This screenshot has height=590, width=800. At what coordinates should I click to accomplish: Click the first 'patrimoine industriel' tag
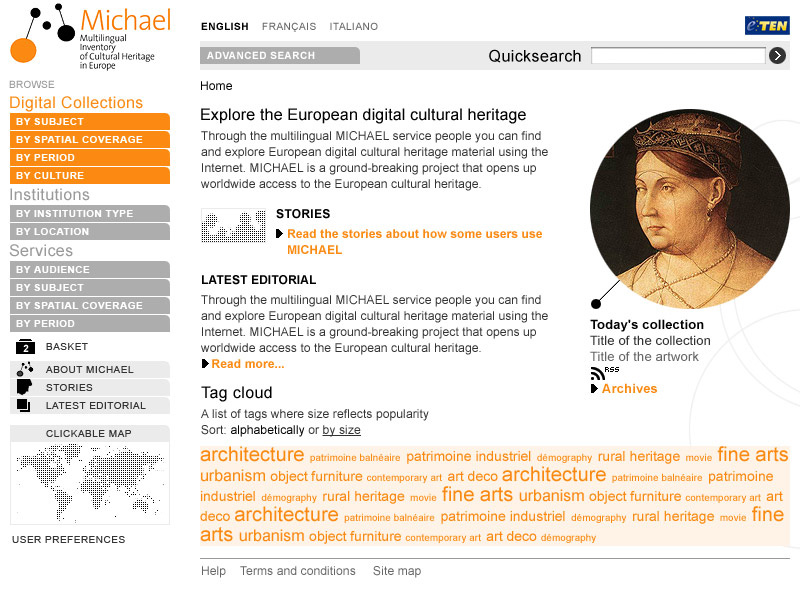pyautogui.click(x=468, y=456)
